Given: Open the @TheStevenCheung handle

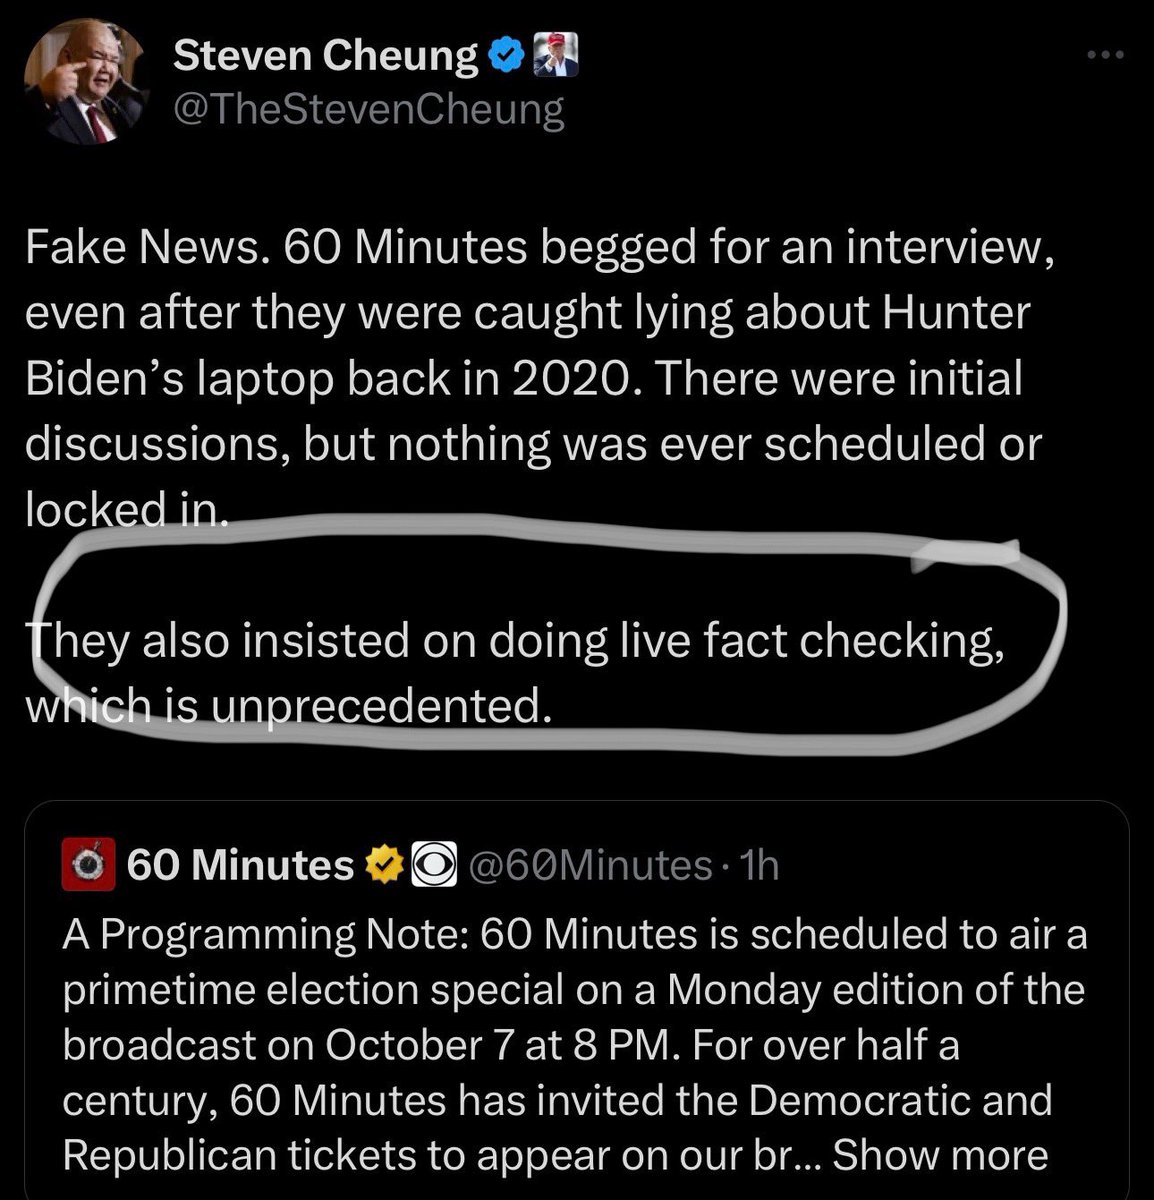Looking at the screenshot, I should (369, 109).
